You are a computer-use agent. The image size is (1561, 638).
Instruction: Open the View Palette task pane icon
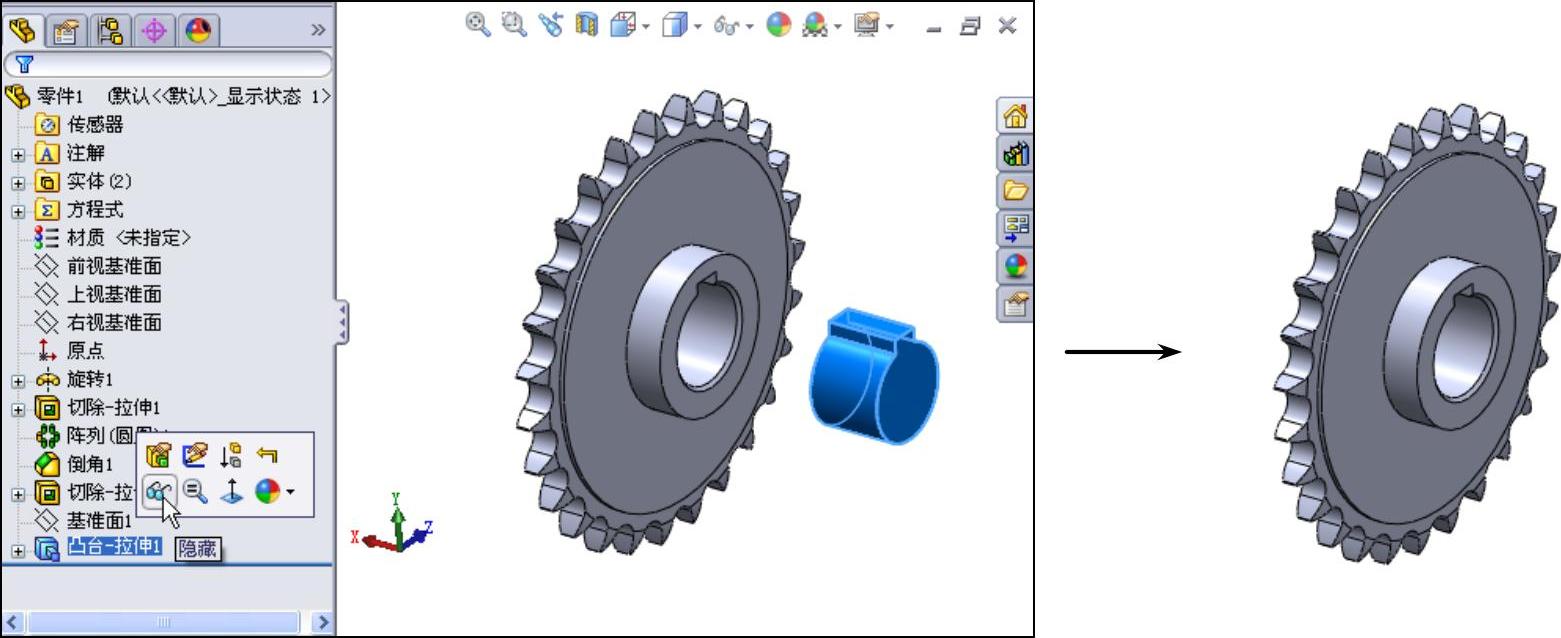pos(1015,229)
